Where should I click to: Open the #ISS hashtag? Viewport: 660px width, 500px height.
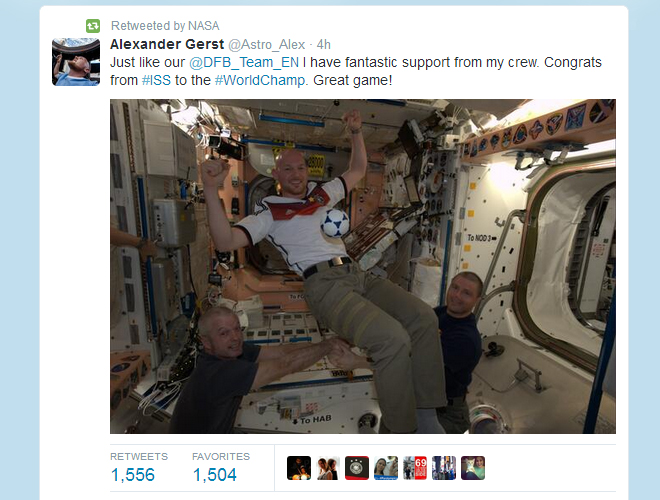click(x=156, y=80)
